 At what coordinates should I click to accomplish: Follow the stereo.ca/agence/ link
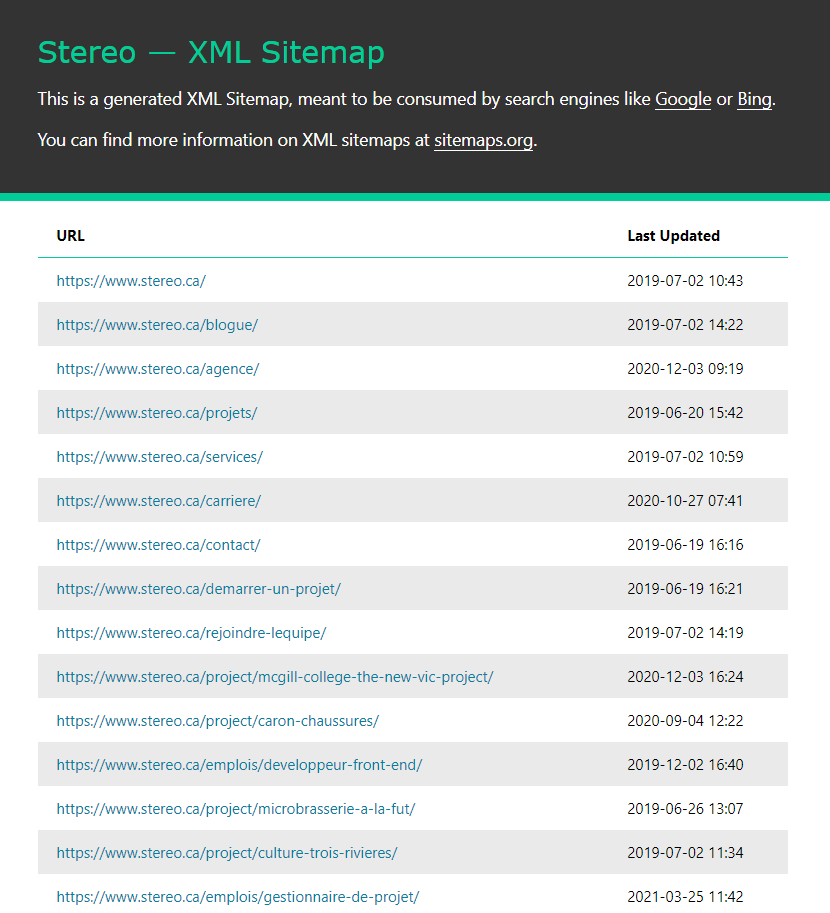[x=158, y=369]
